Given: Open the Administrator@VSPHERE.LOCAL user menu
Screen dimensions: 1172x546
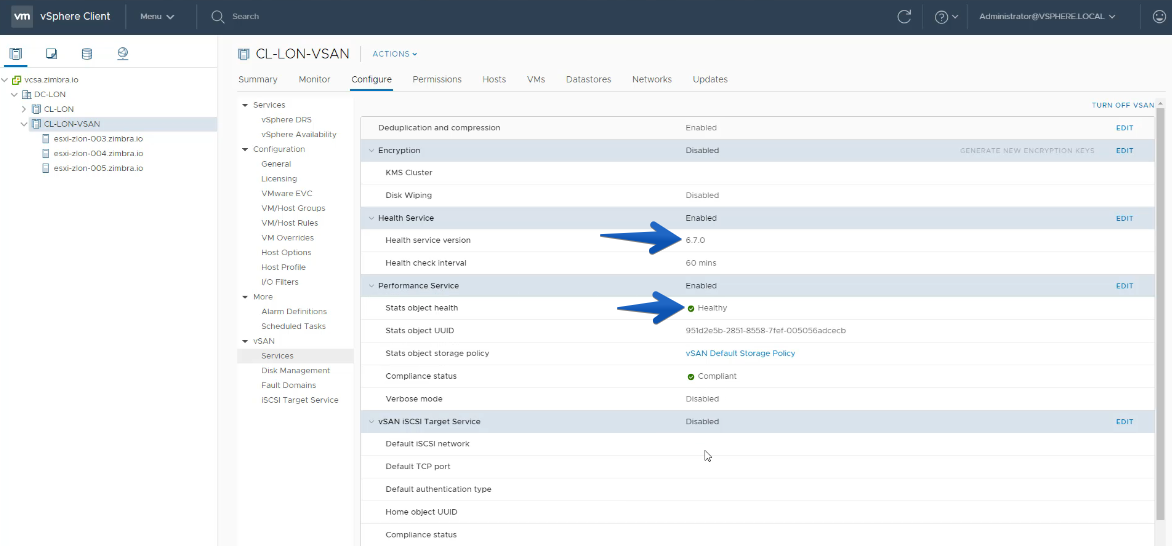Looking at the screenshot, I should pyautogui.click(x=1047, y=16).
